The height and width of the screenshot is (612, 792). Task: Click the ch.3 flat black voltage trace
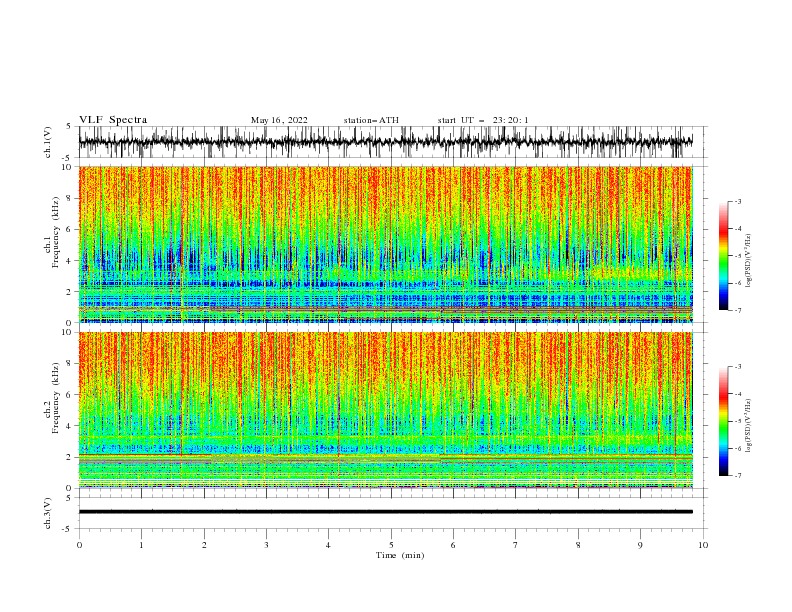tap(385, 512)
